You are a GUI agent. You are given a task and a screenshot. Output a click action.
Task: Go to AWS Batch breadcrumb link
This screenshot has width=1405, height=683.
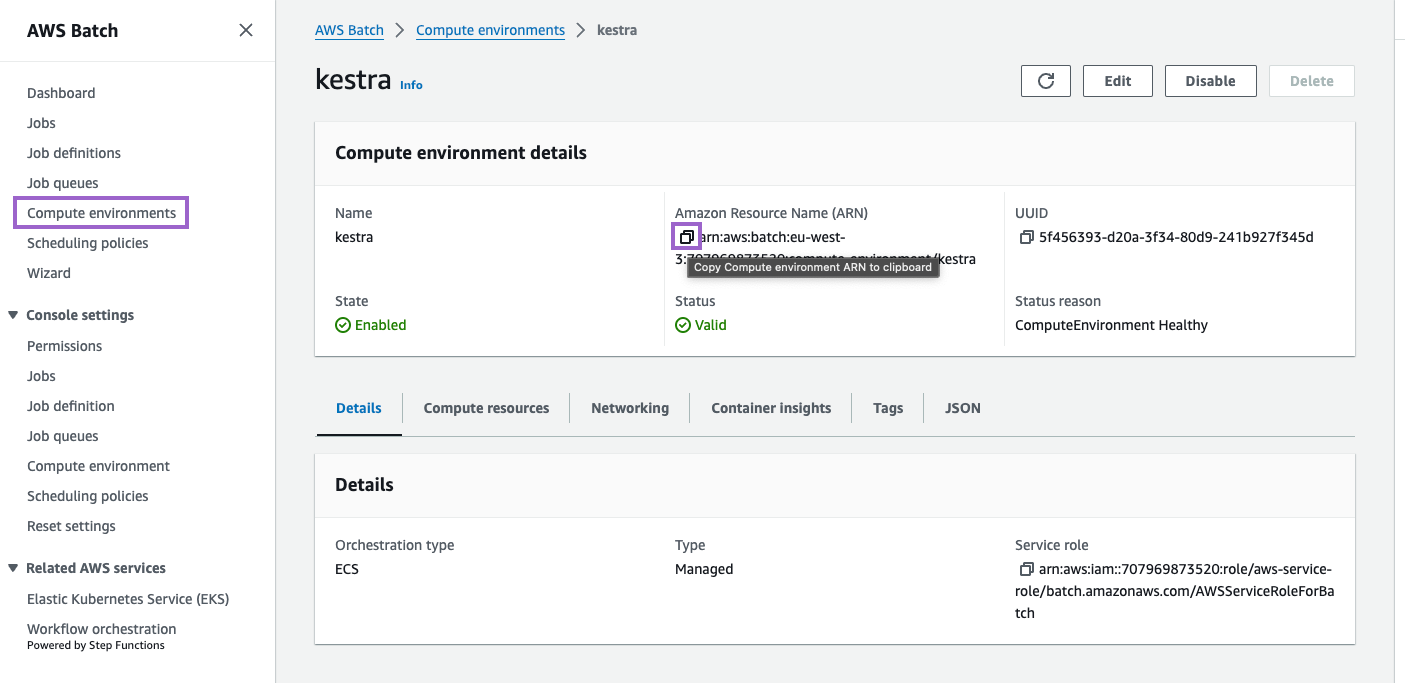pos(349,30)
